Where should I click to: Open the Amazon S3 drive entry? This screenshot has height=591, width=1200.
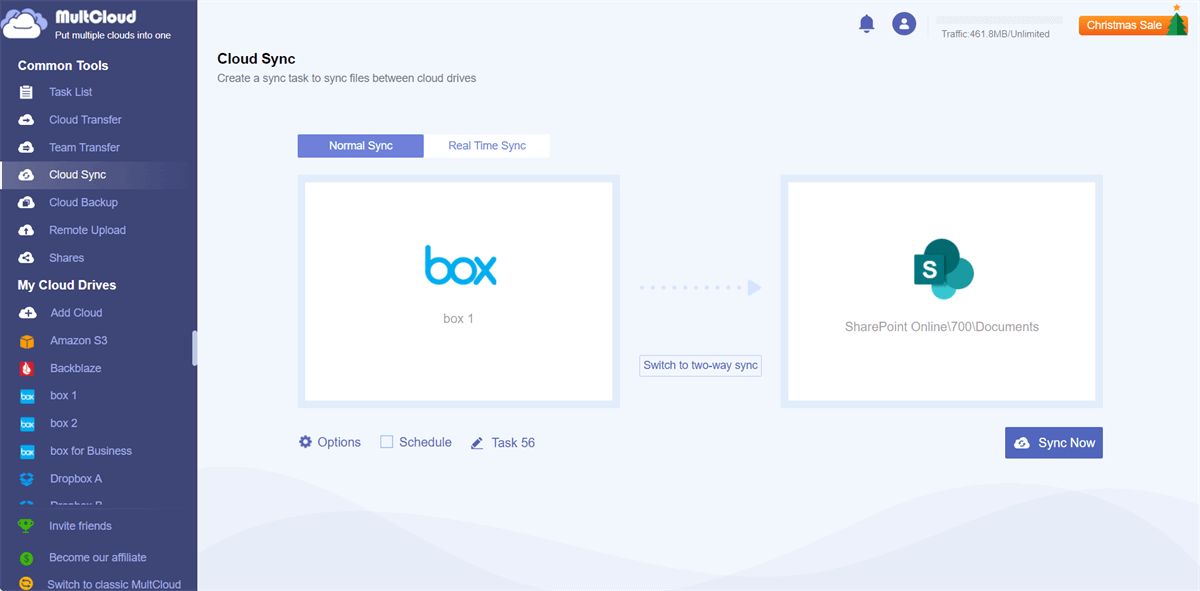[79, 341]
